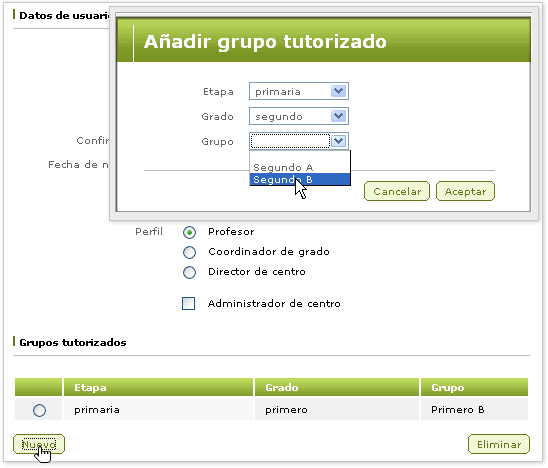Click the Etapa column header
The width and height of the screenshot is (548, 468).
(x=158, y=387)
